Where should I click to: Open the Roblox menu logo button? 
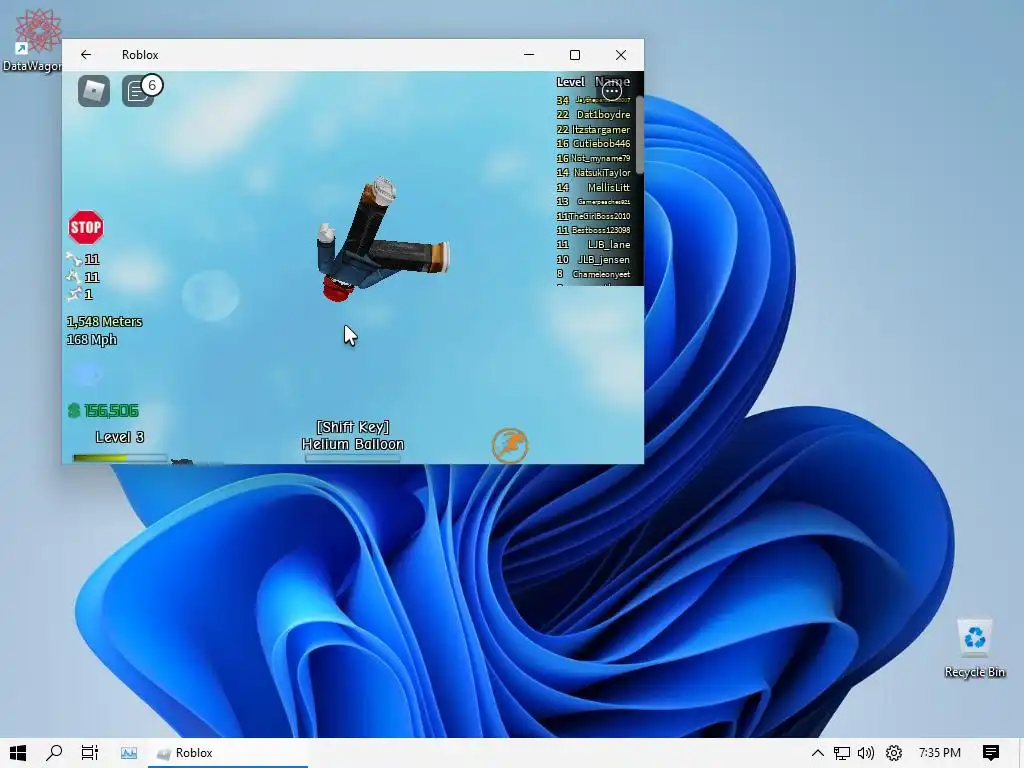click(x=93, y=91)
